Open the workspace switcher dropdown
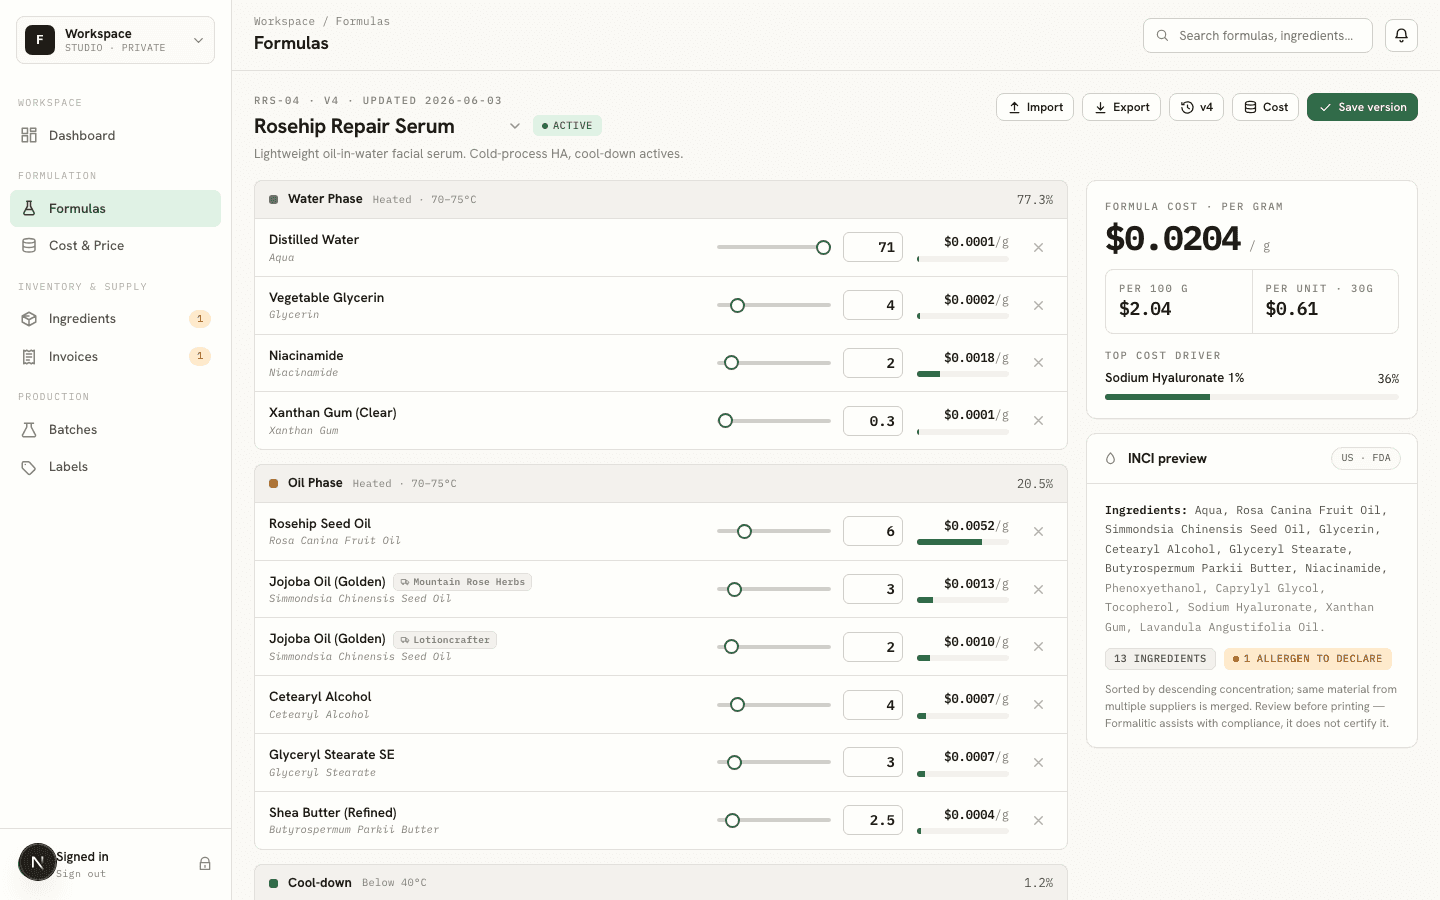1440x900 pixels. (x=116, y=40)
